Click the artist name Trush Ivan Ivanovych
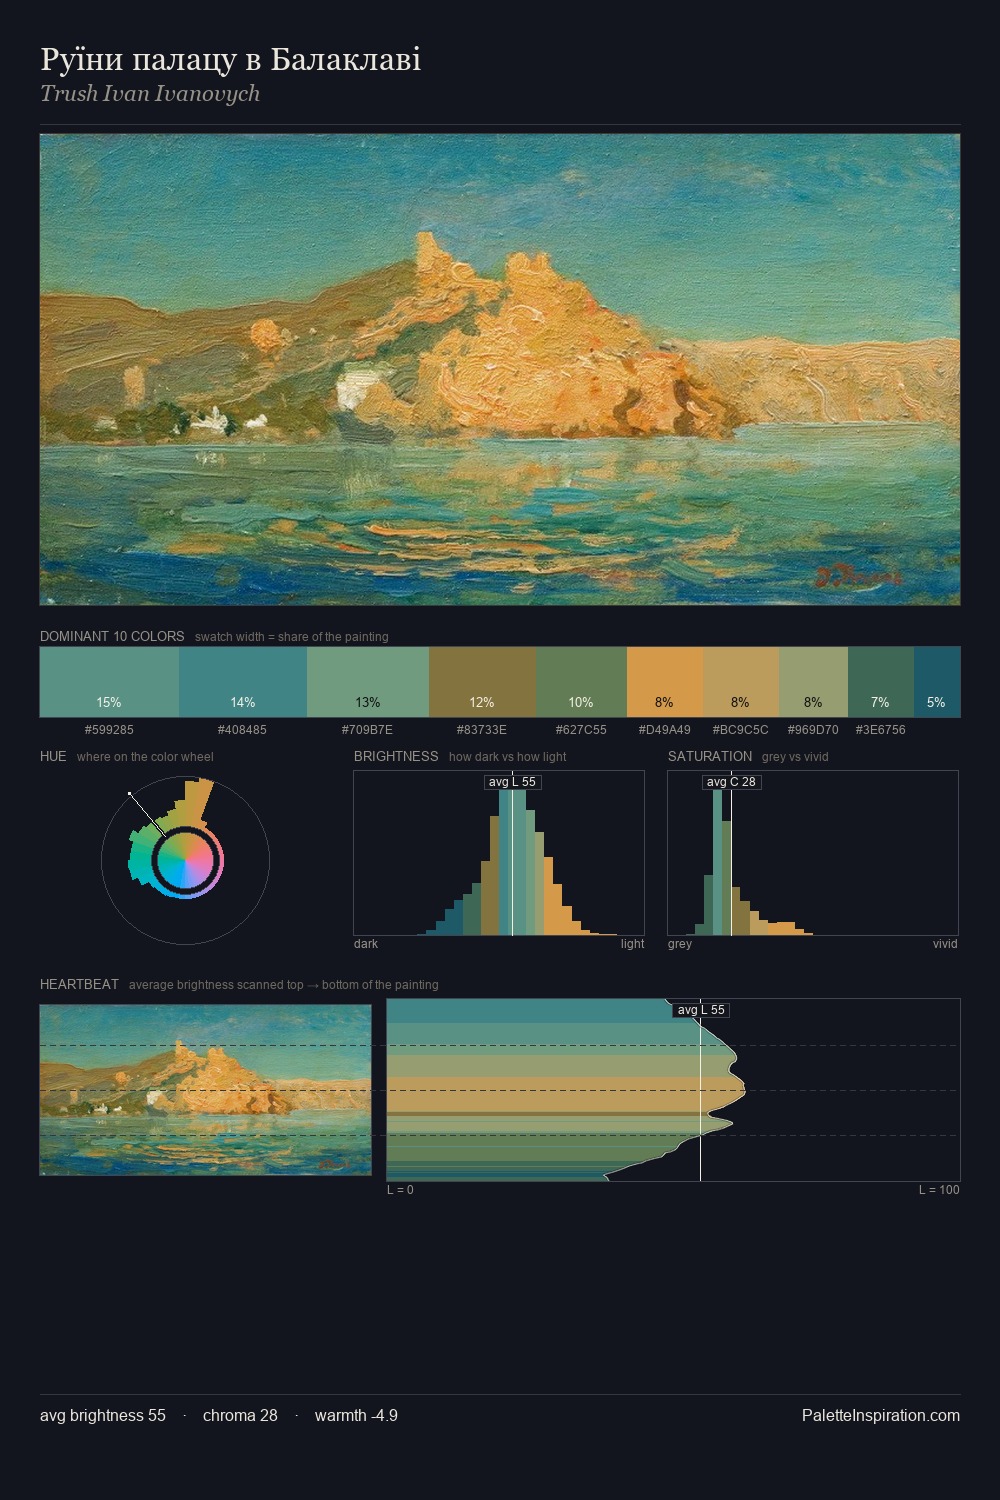Image resolution: width=1000 pixels, height=1500 pixels. tap(150, 94)
